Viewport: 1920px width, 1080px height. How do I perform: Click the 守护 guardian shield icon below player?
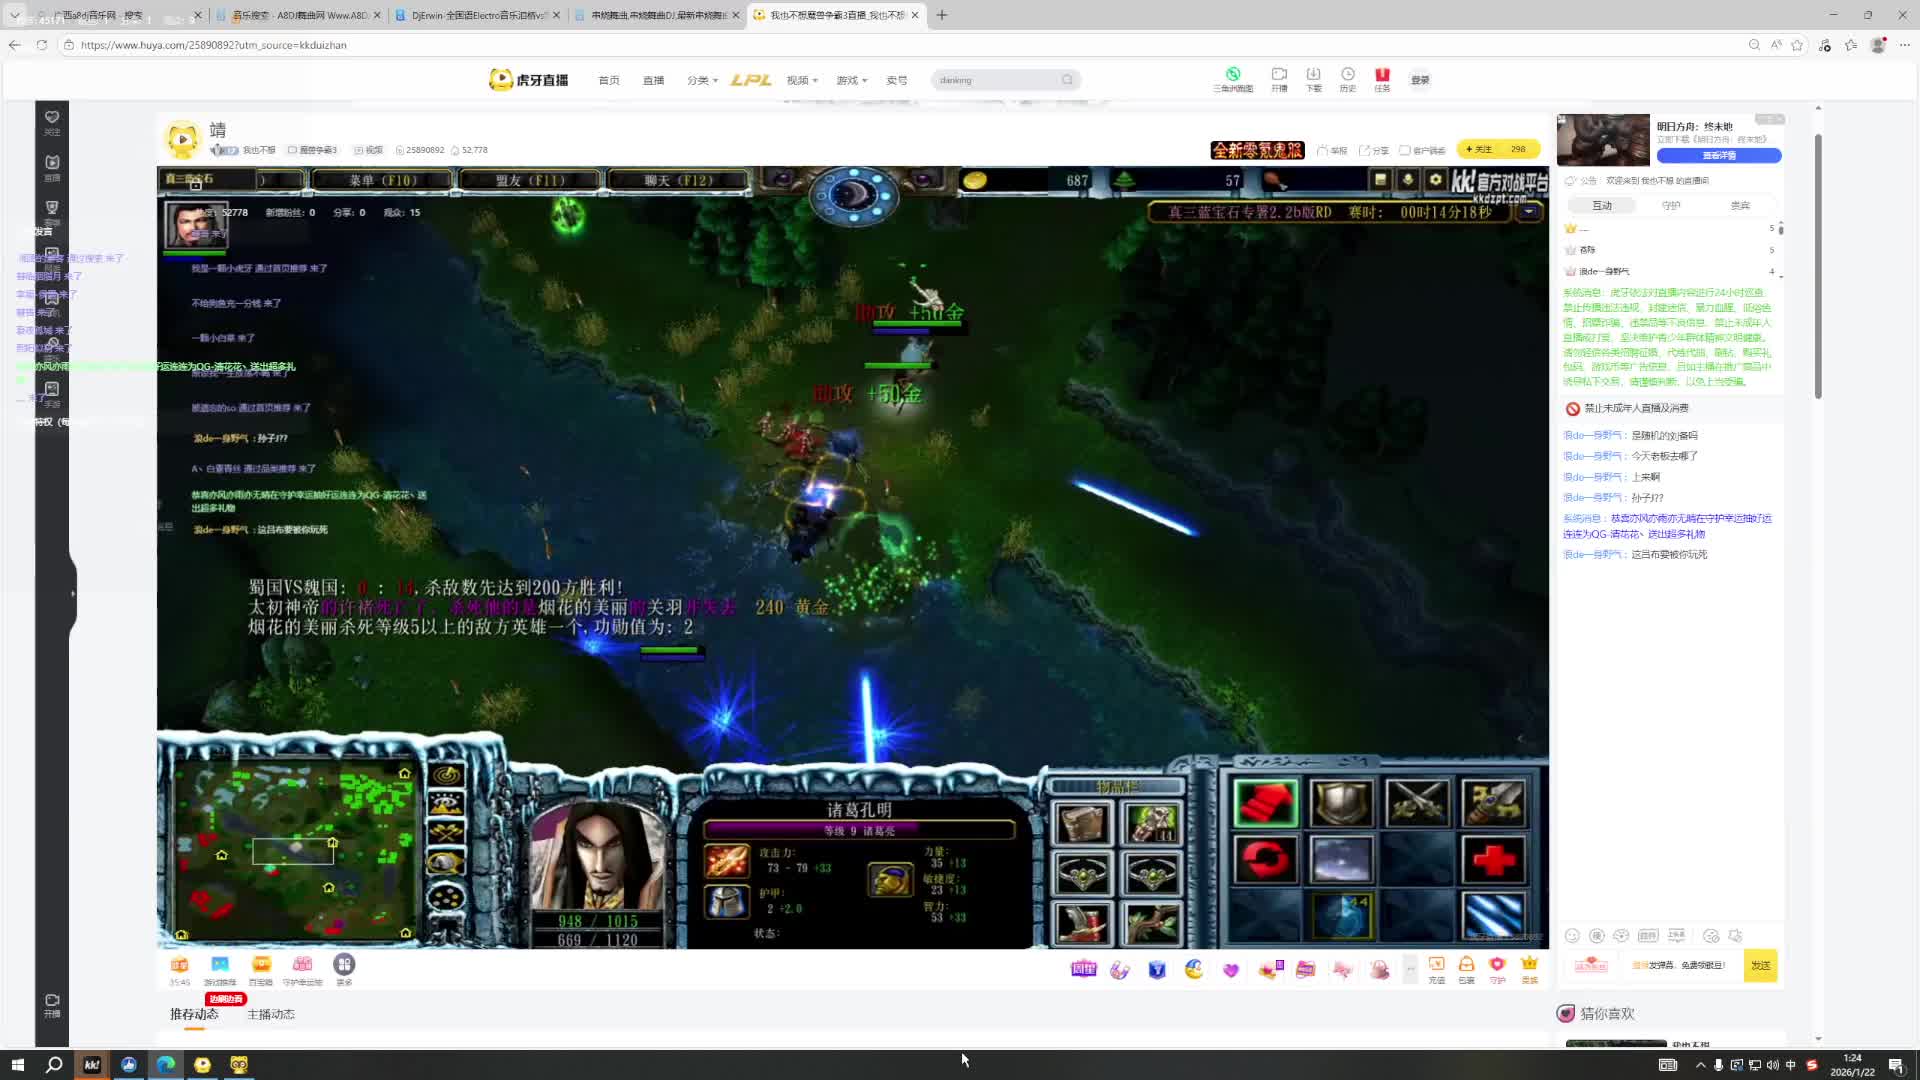pos(1497,967)
